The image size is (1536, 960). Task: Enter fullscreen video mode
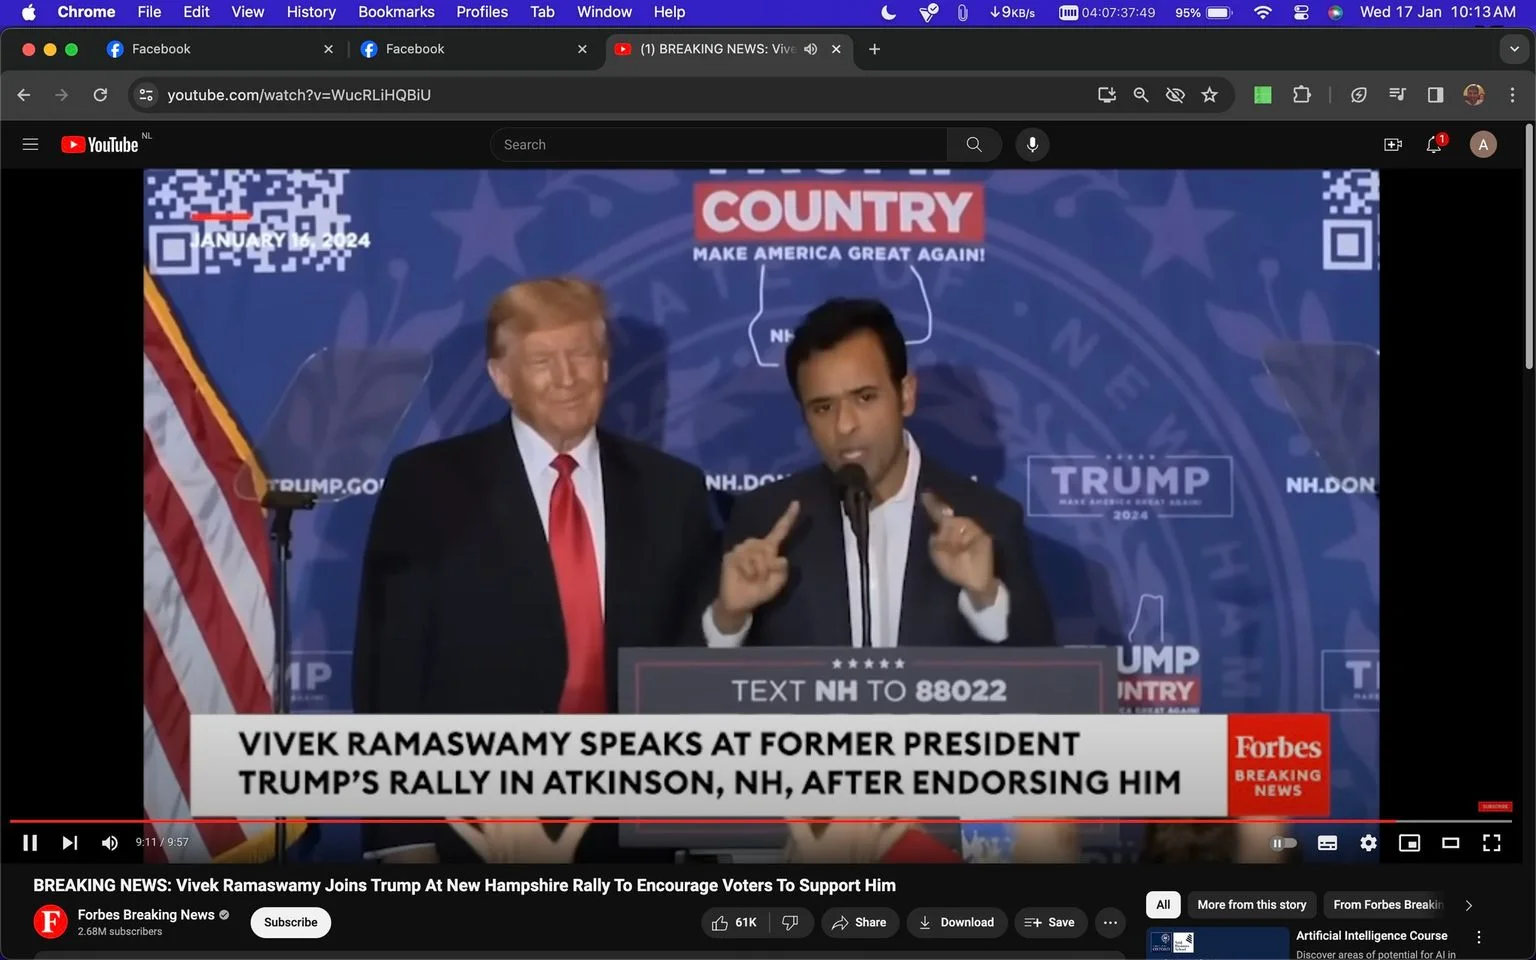coord(1491,843)
